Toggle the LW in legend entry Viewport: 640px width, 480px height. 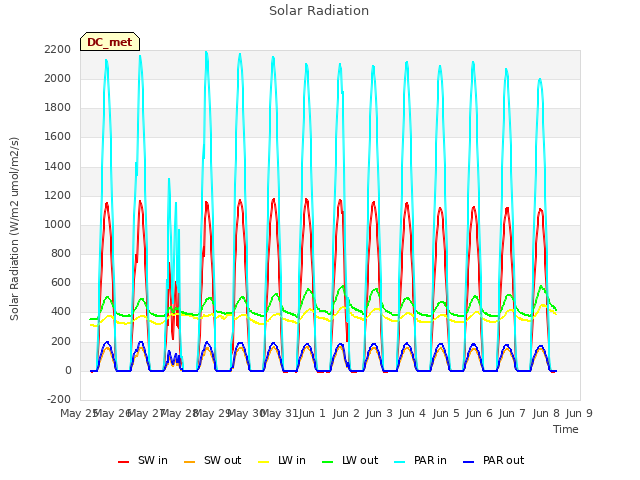(282, 460)
